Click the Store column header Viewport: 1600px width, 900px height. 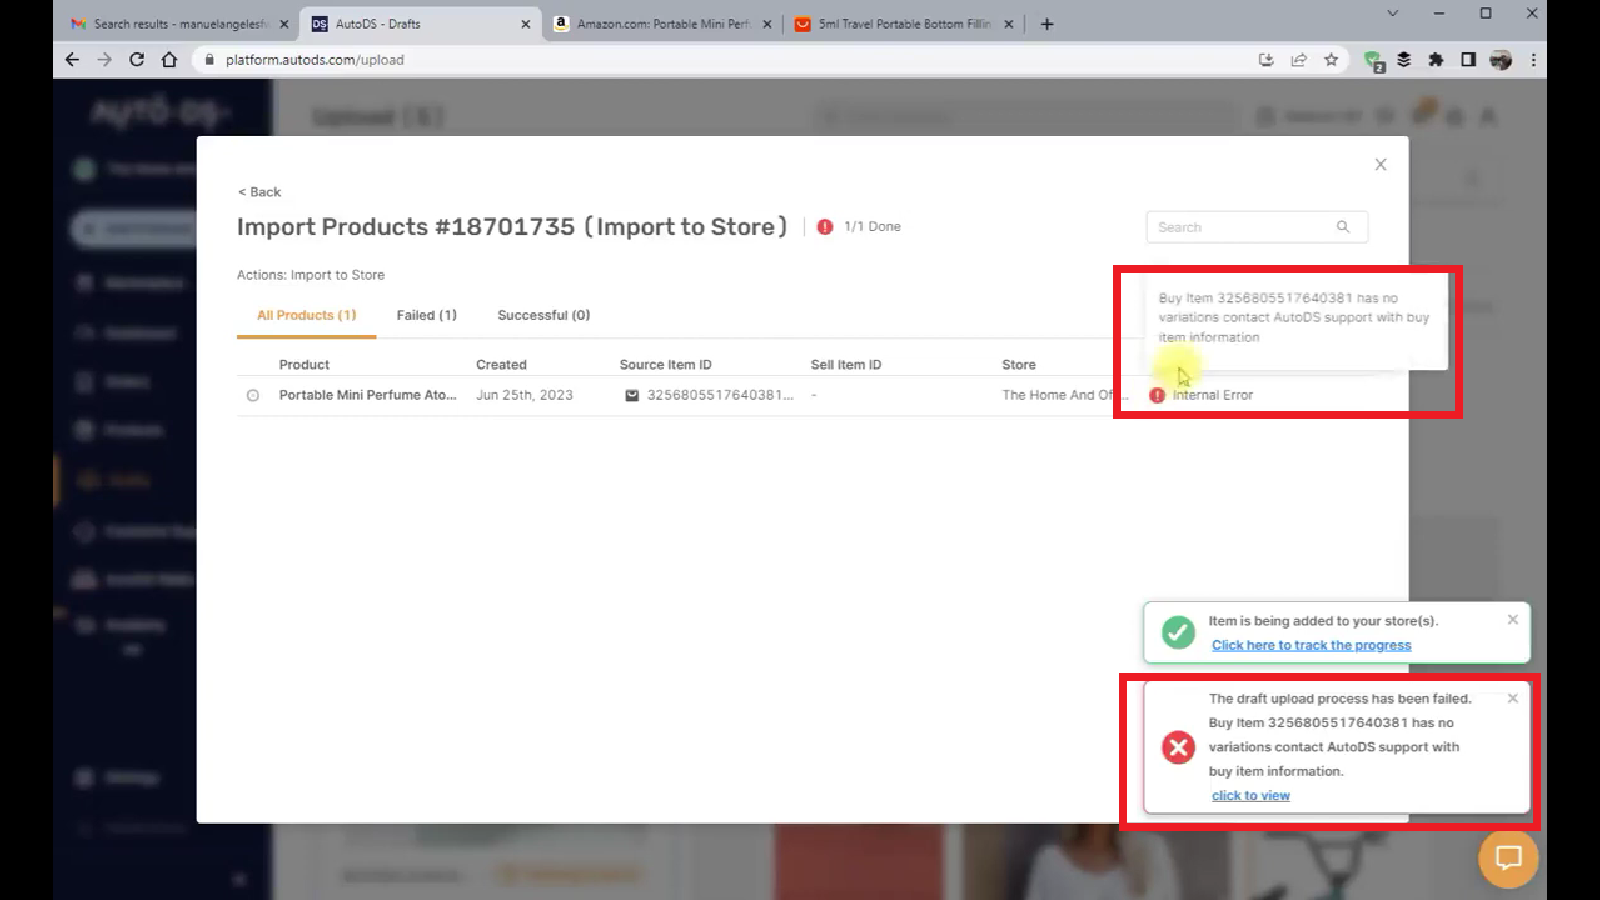click(x=1019, y=365)
